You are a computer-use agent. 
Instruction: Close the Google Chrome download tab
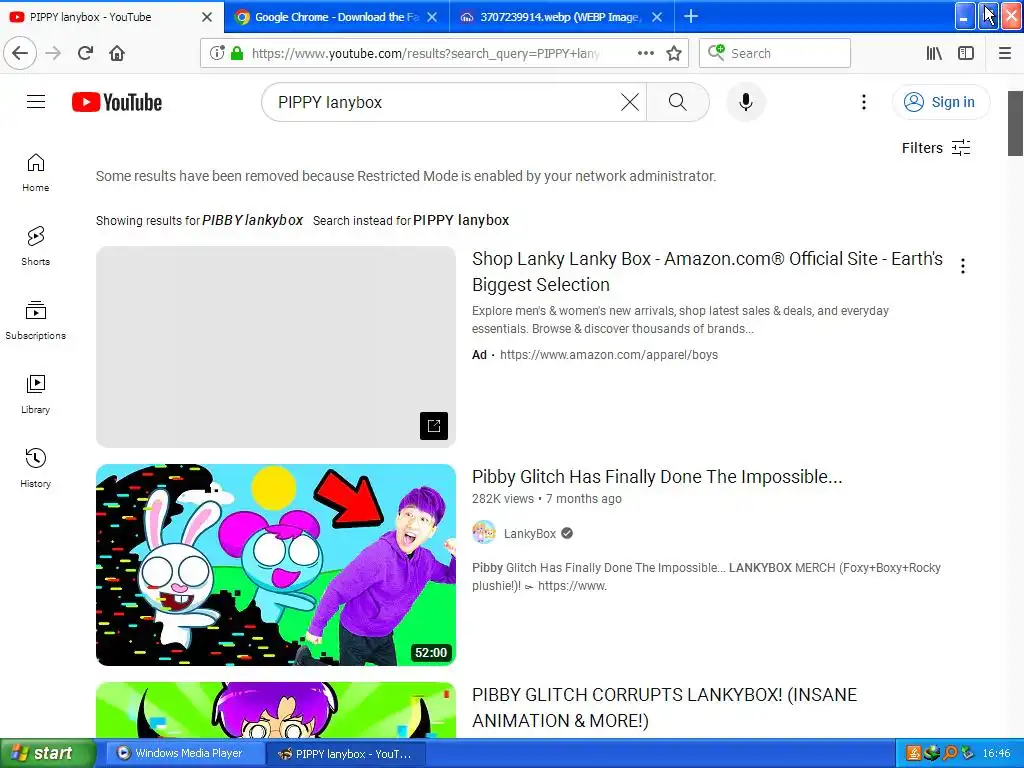point(432,17)
